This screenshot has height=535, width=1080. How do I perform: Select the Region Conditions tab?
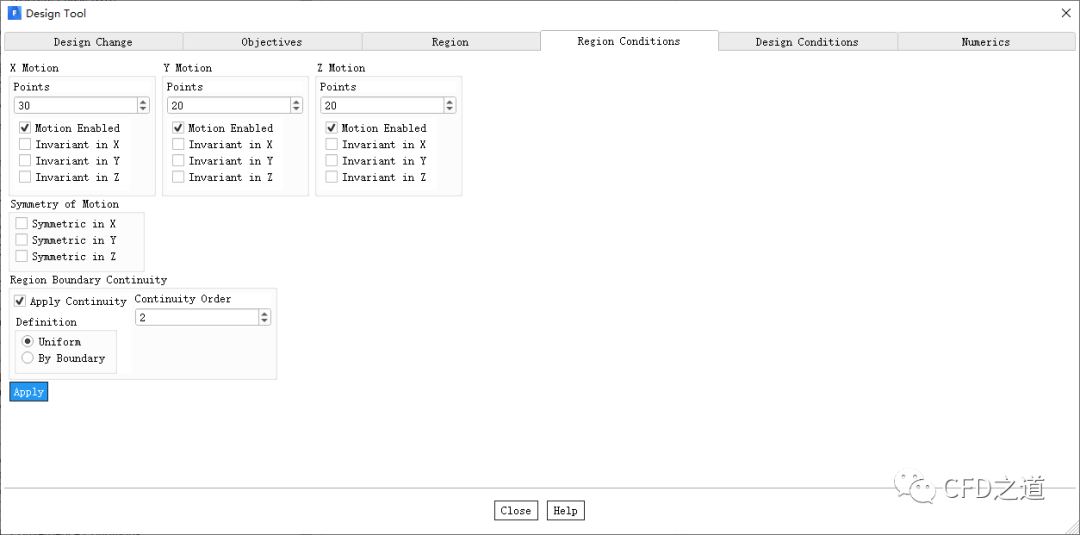tap(629, 41)
